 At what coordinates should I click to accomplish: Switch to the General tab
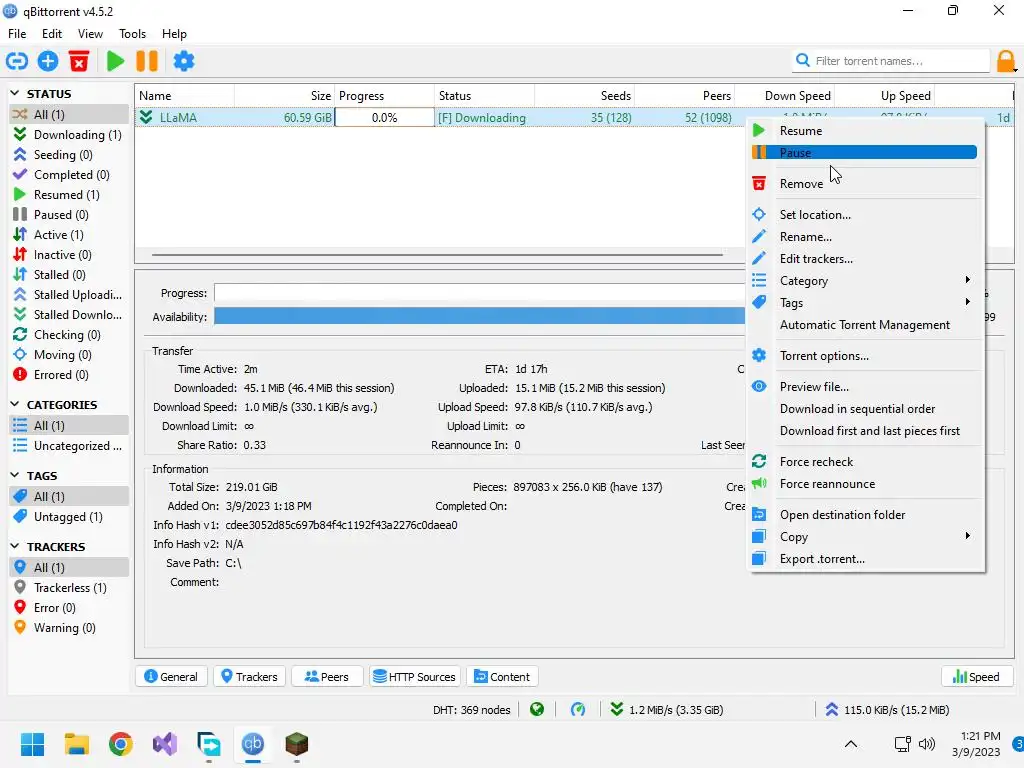click(x=171, y=677)
